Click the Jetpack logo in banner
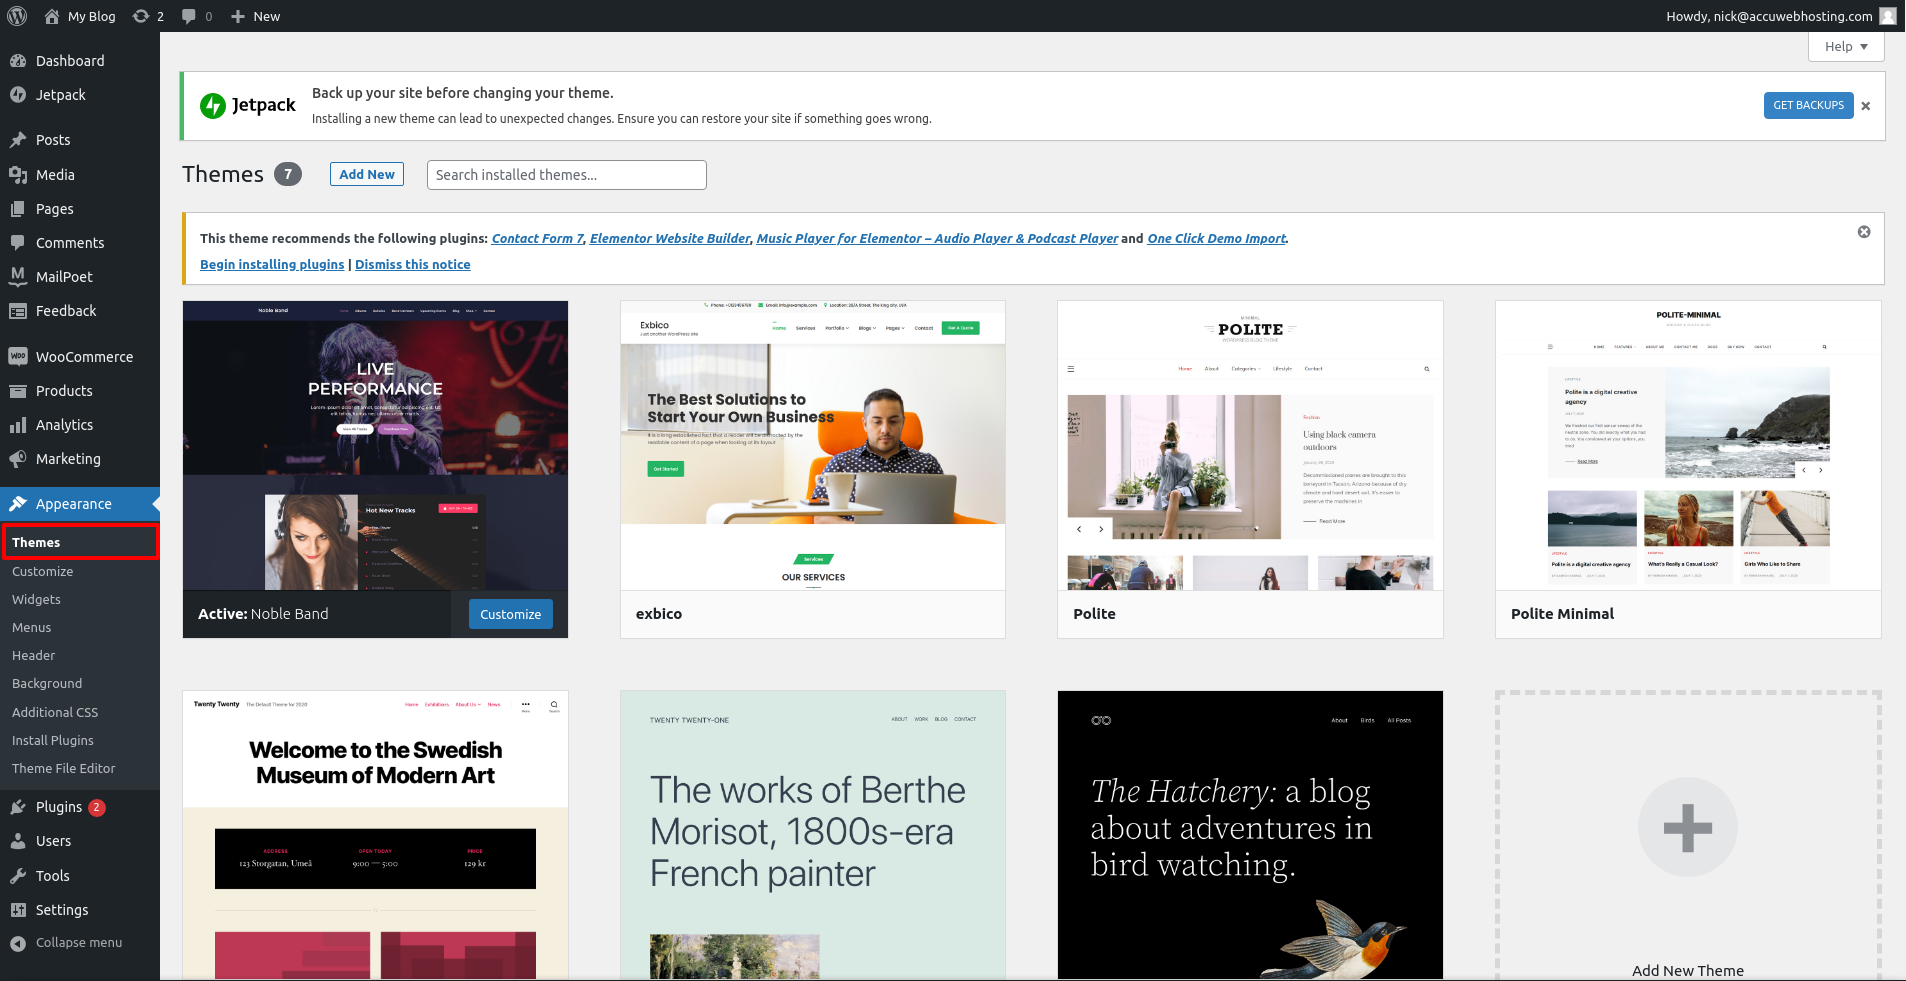The image size is (1906, 981). 248,105
